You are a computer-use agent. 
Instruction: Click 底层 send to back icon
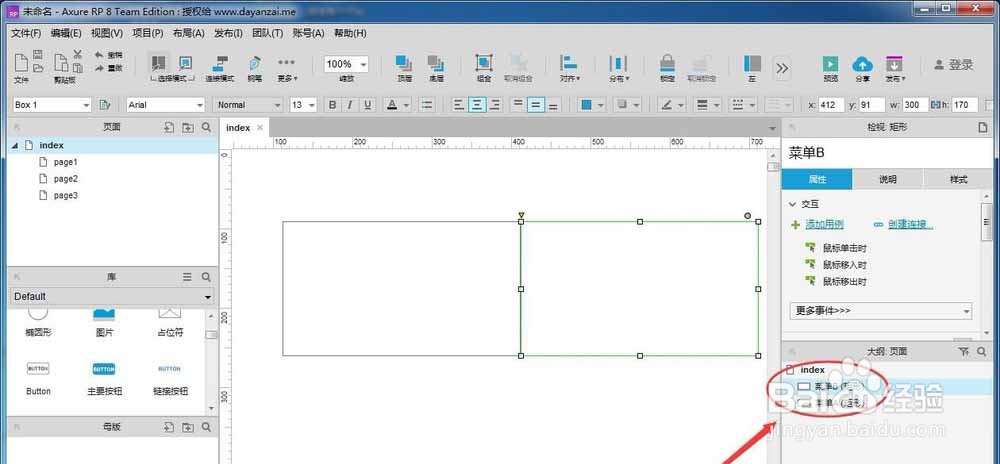[436, 63]
